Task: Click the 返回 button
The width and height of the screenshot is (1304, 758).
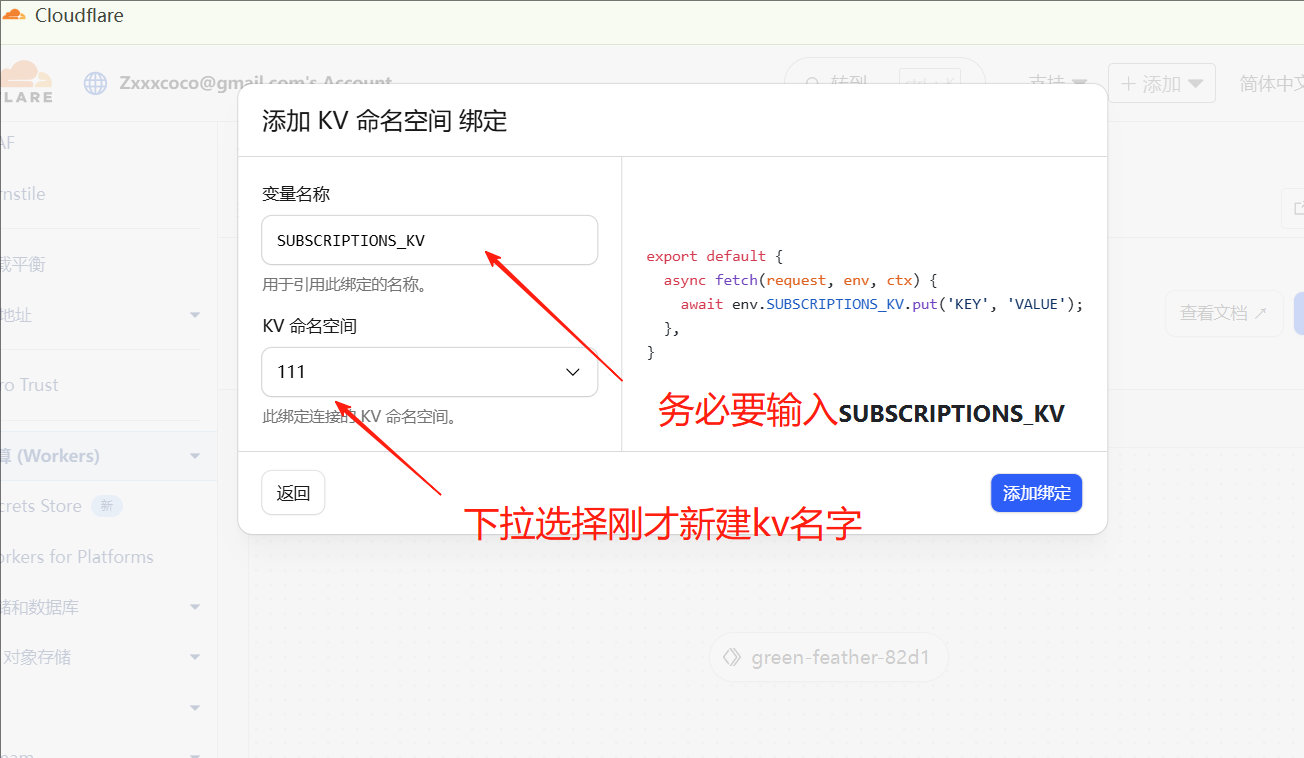Action: 293,493
